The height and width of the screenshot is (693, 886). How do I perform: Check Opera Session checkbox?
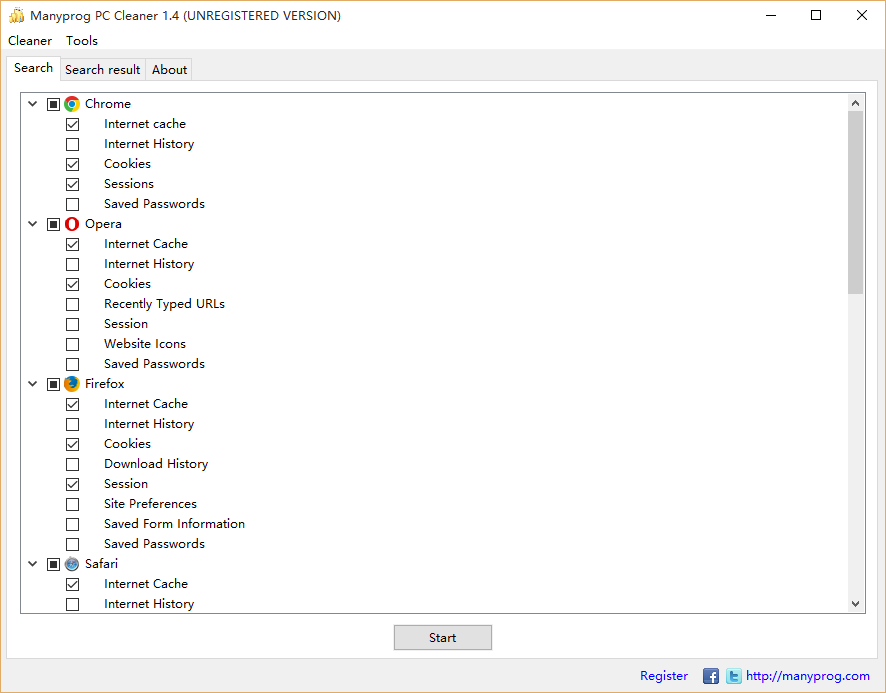click(x=72, y=324)
